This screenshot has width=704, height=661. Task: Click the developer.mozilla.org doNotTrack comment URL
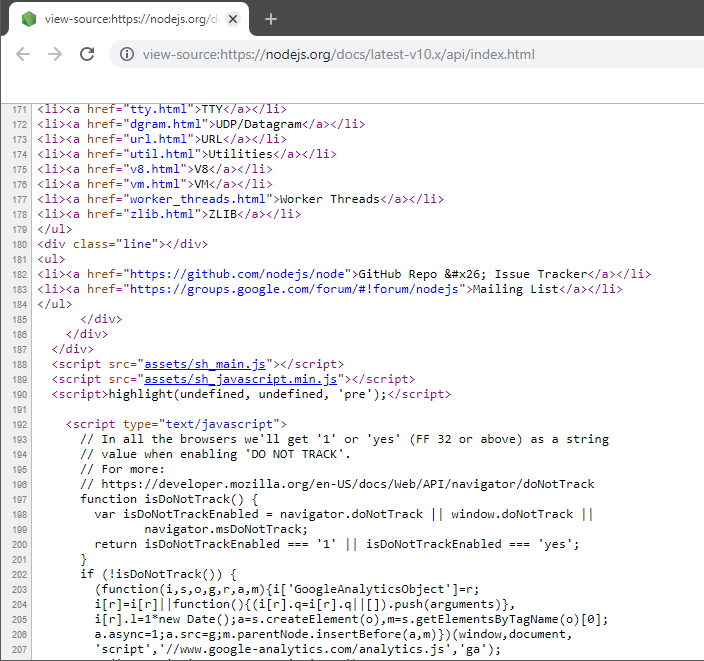[x=348, y=484]
